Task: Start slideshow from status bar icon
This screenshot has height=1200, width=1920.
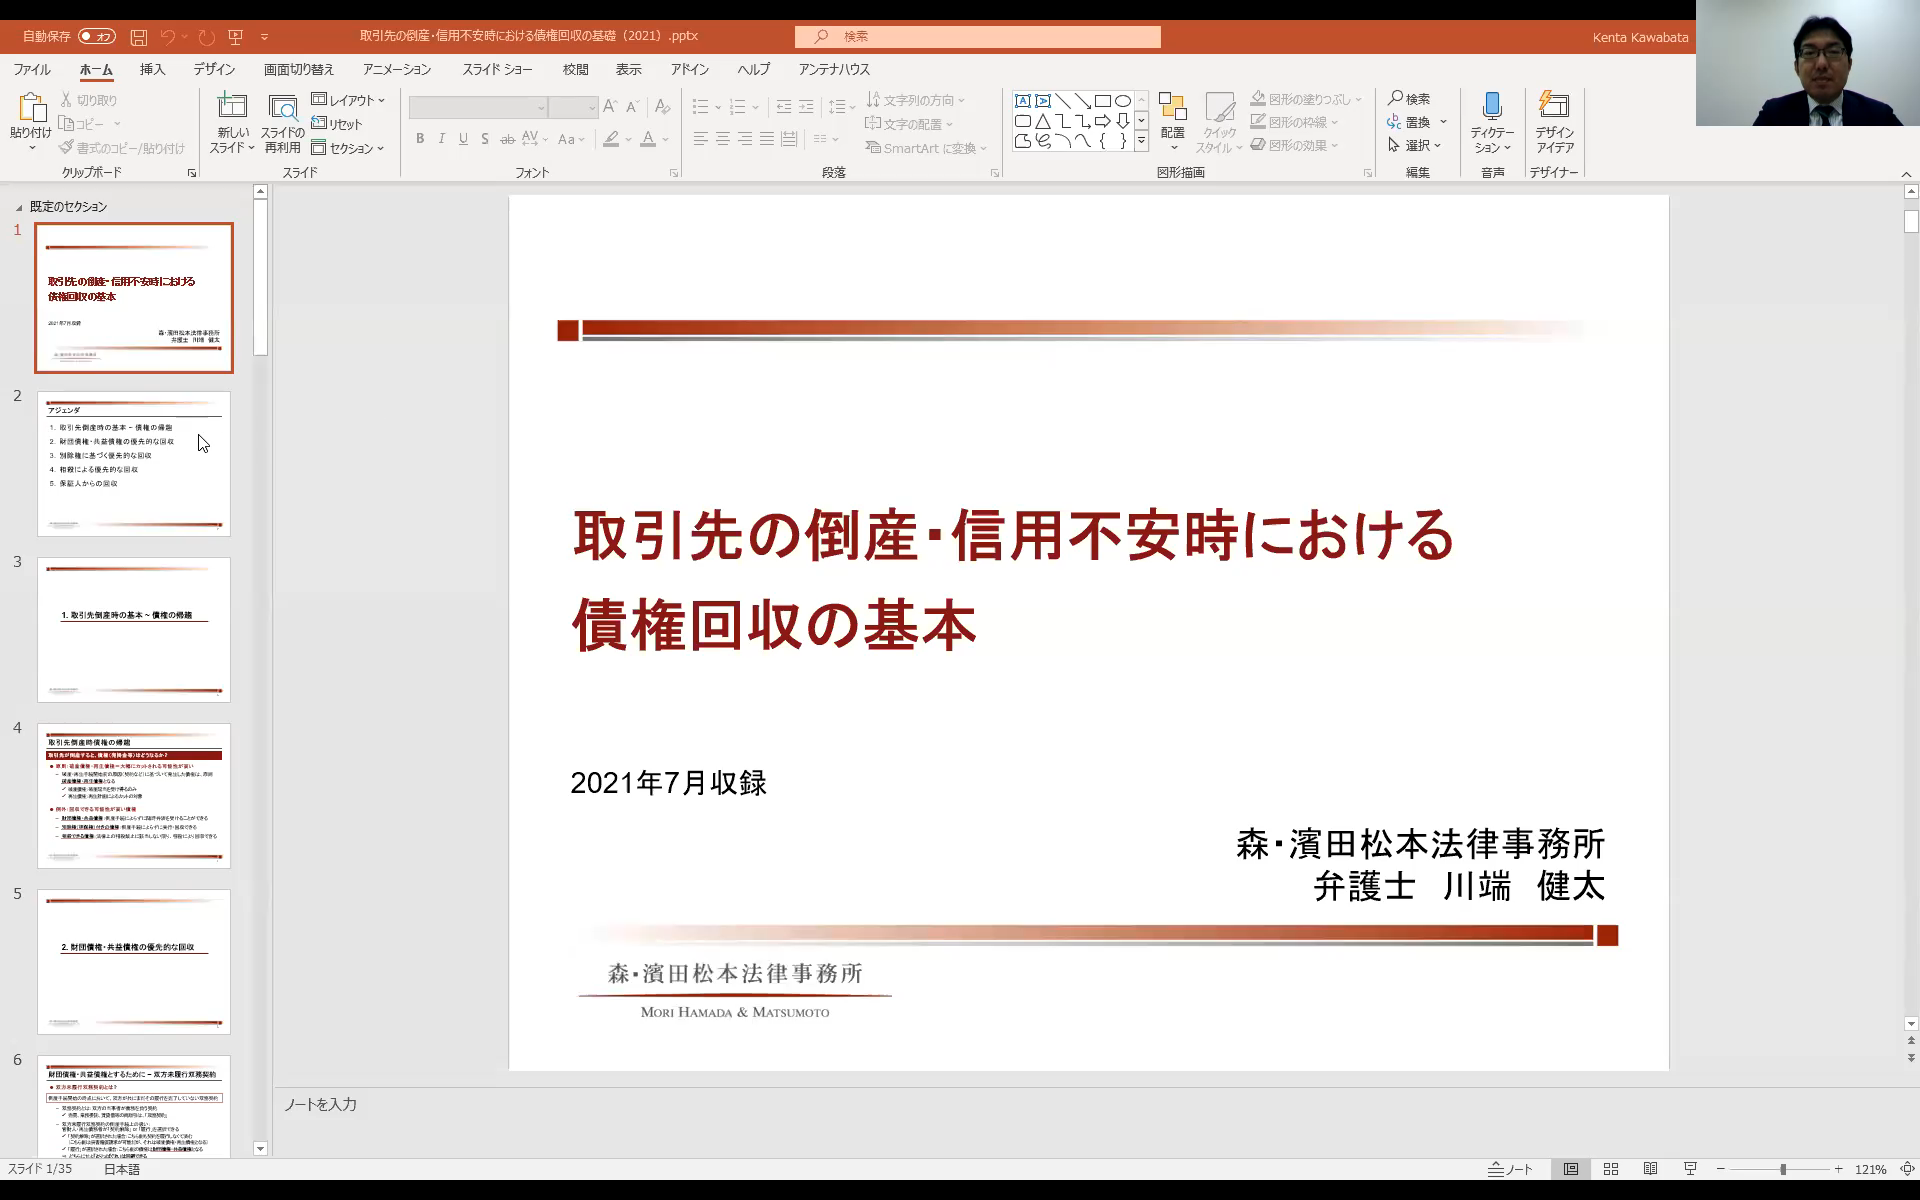Action: [1690, 1169]
